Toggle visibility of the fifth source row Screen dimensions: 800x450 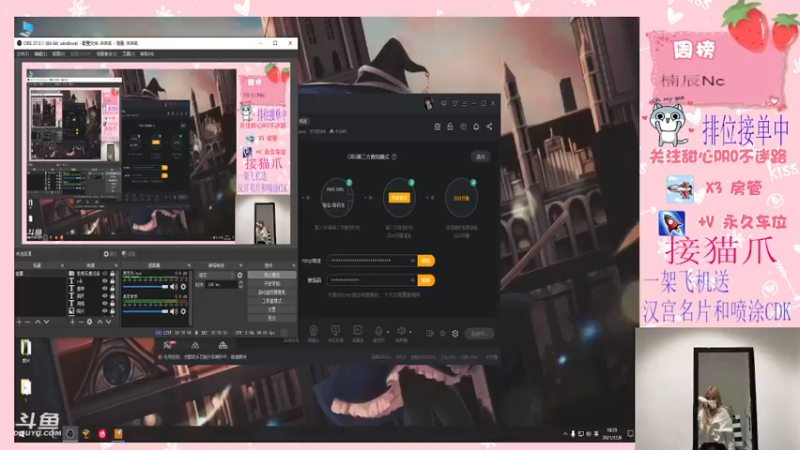(x=105, y=303)
